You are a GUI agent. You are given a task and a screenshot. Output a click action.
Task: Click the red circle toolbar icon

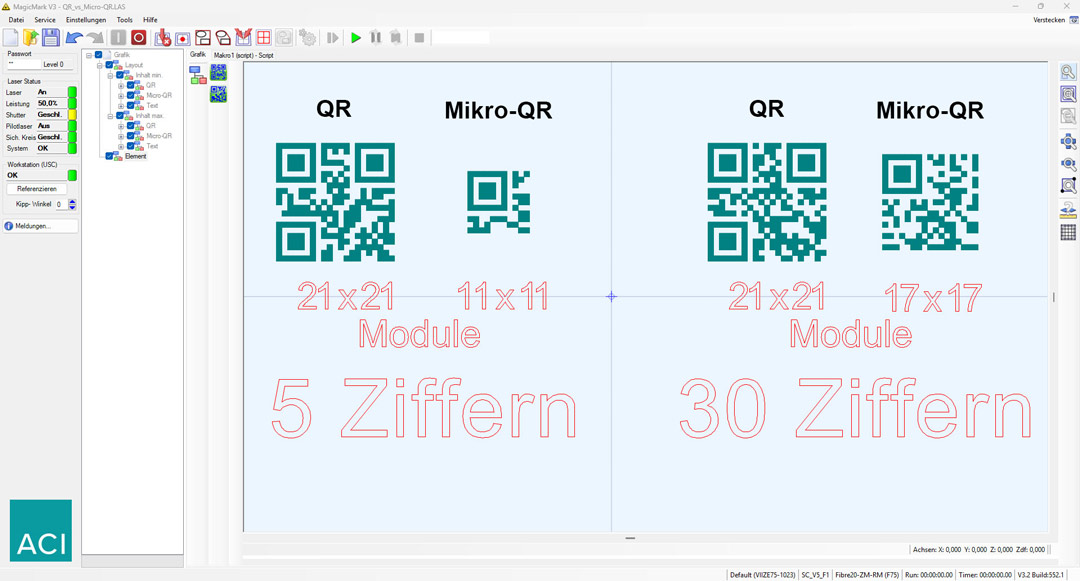138,37
